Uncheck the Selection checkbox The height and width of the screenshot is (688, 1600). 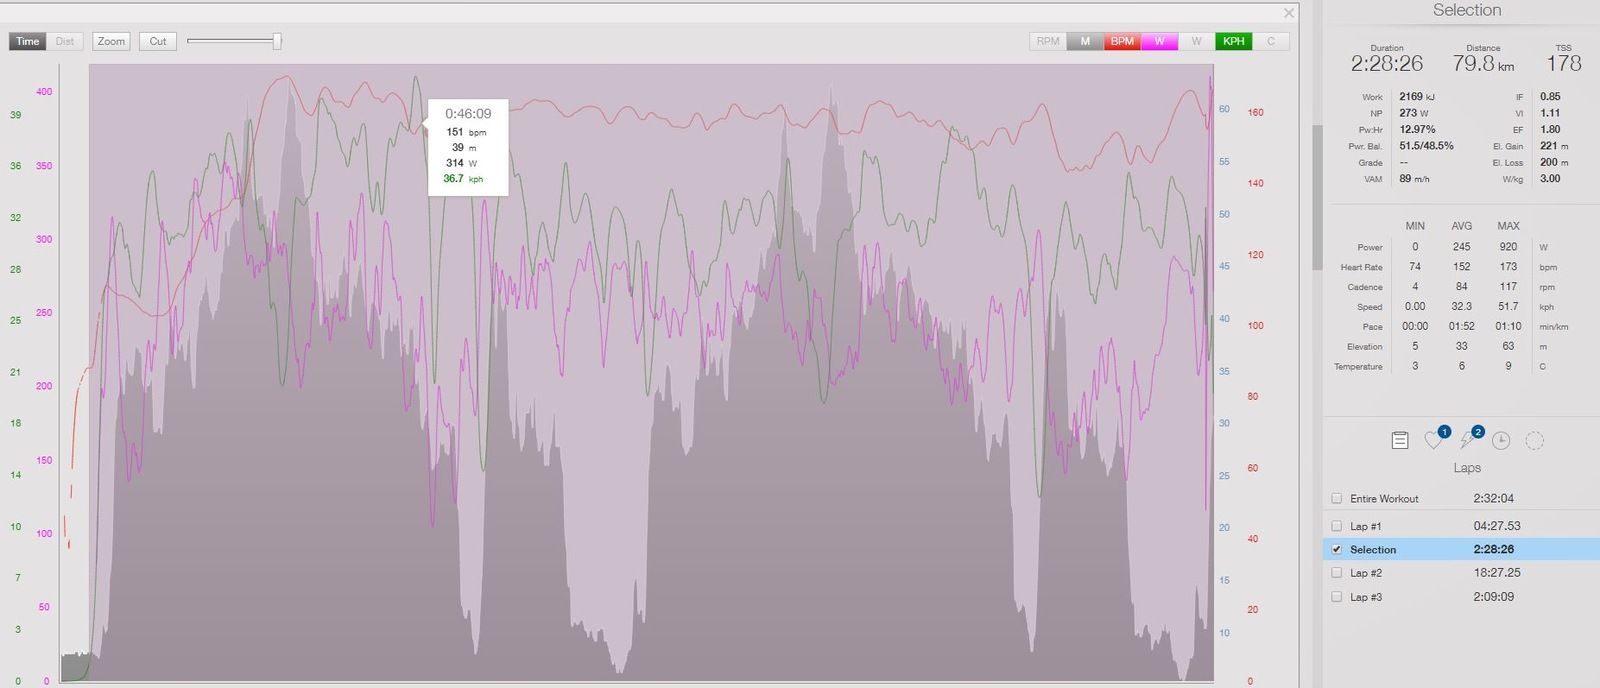1337,549
